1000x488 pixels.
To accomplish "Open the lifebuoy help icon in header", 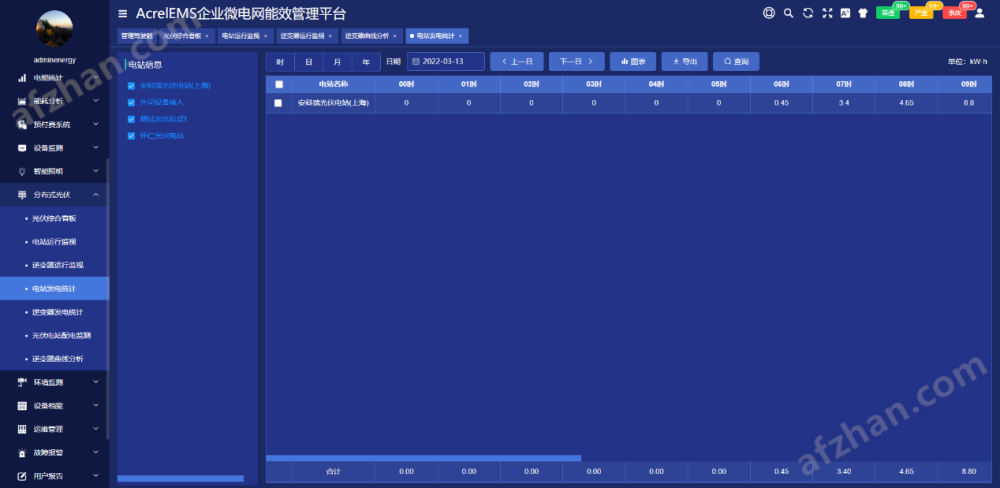I will coord(769,13).
